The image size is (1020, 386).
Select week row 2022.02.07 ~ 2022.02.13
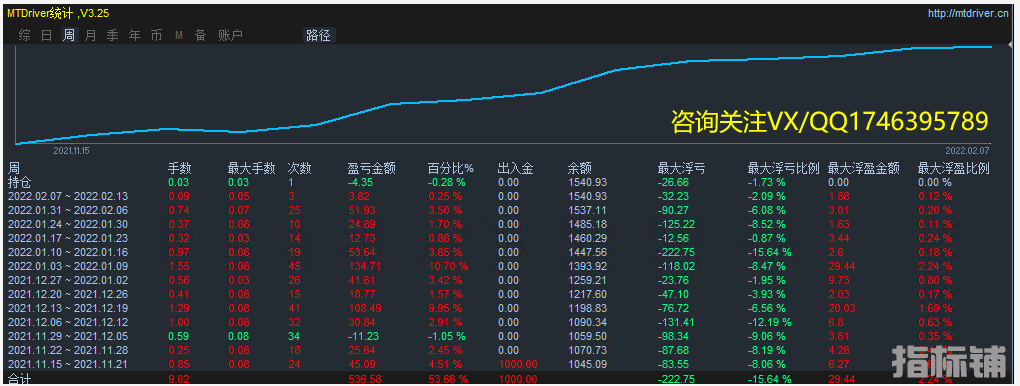pos(68,196)
